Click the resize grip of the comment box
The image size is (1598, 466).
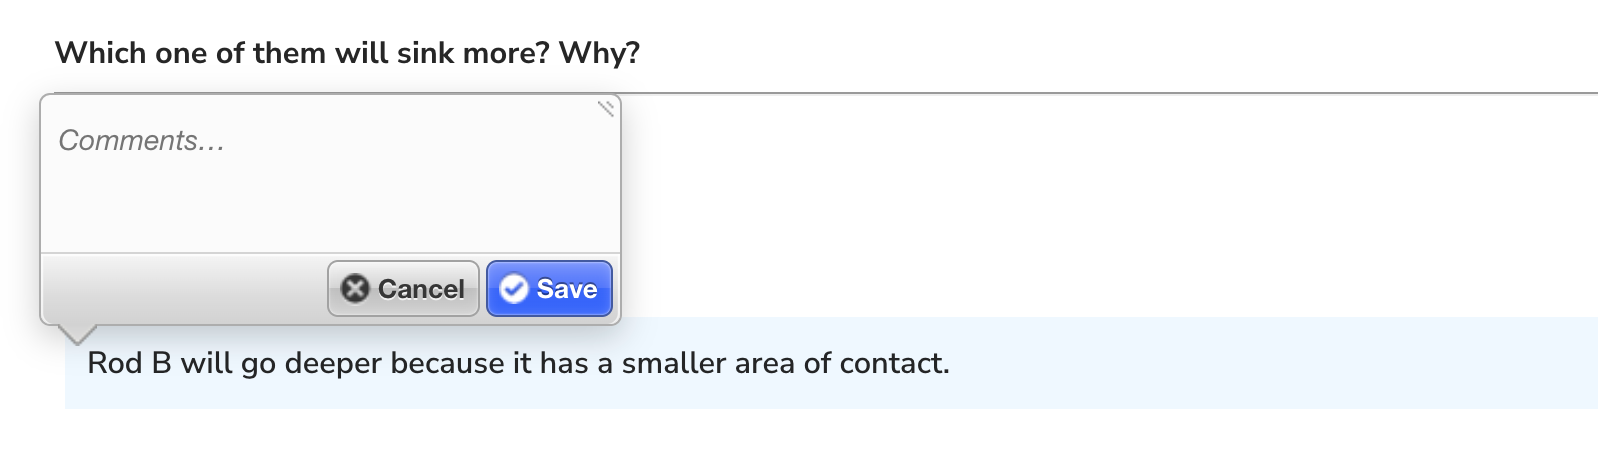pyautogui.click(x=605, y=109)
